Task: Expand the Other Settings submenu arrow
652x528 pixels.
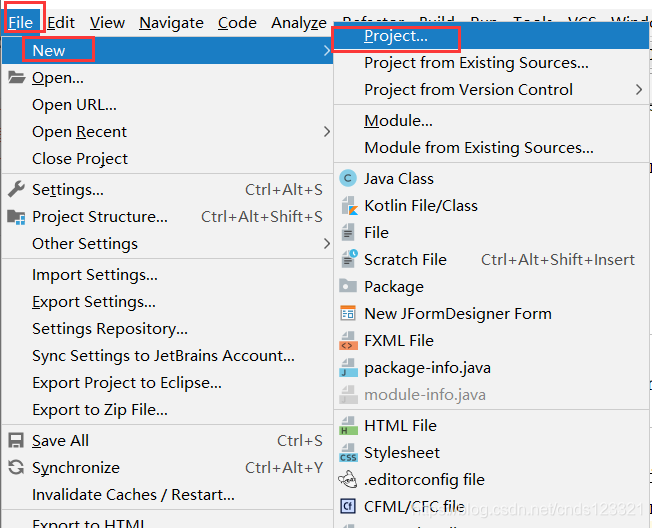Action: click(327, 244)
